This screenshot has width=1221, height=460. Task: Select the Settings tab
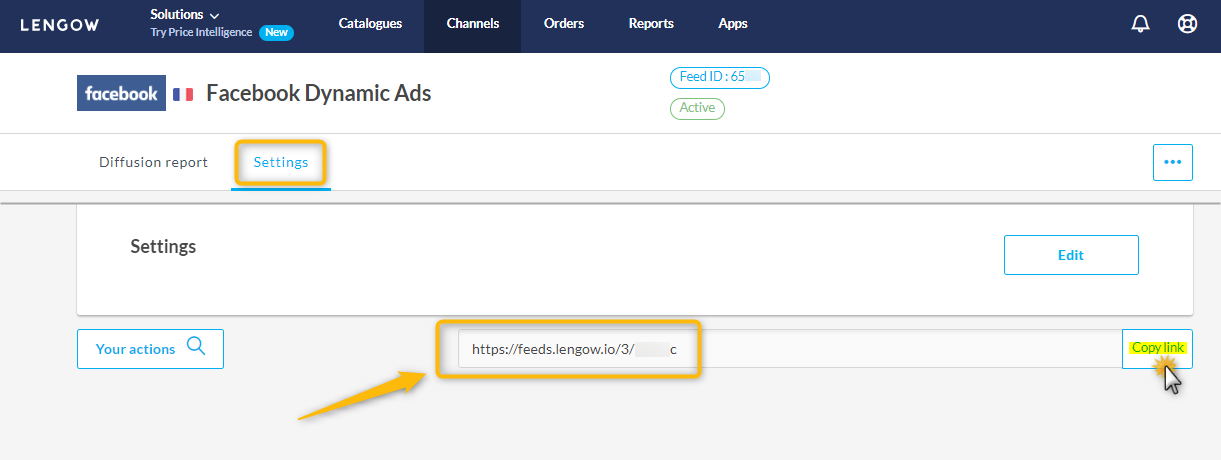click(x=281, y=162)
